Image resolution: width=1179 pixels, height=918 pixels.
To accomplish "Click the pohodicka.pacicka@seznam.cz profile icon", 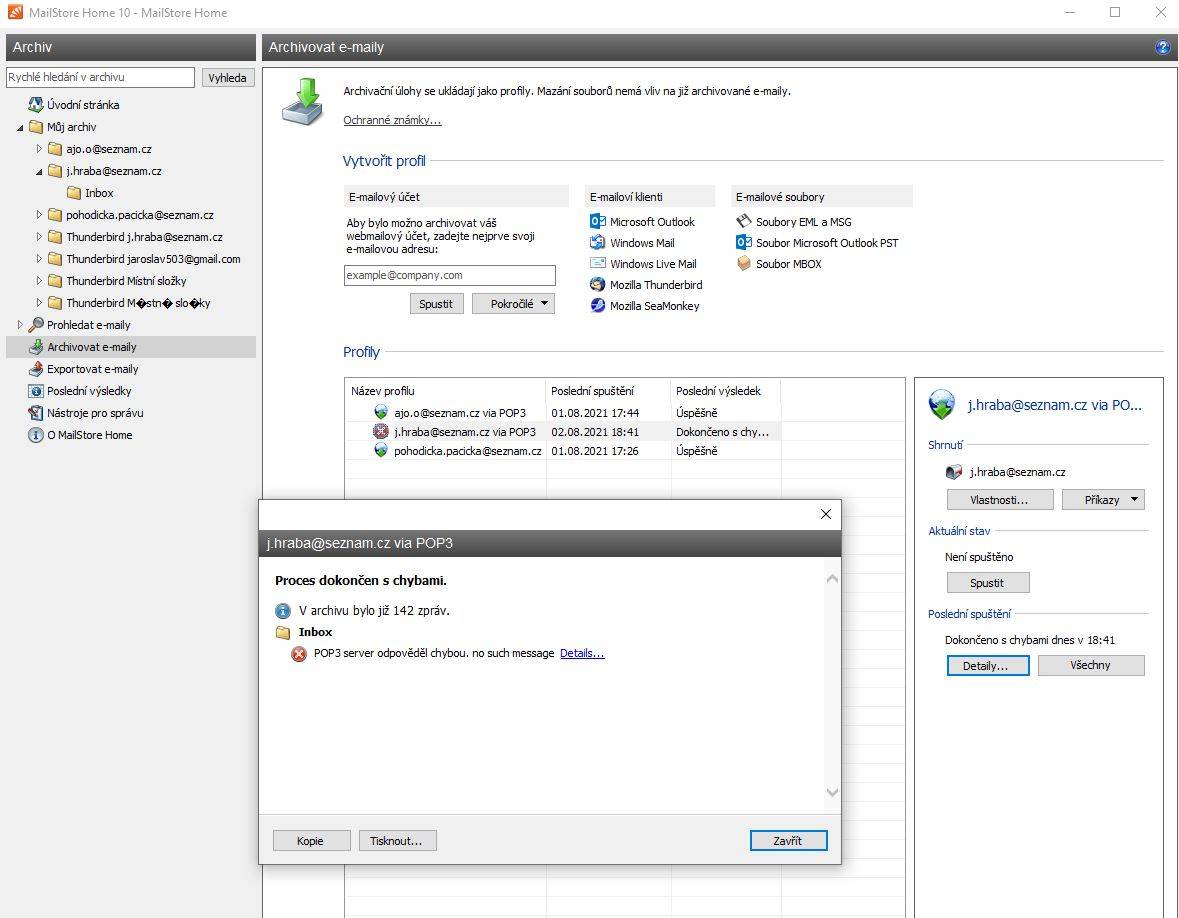I will pyautogui.click(x=381, y=450).
